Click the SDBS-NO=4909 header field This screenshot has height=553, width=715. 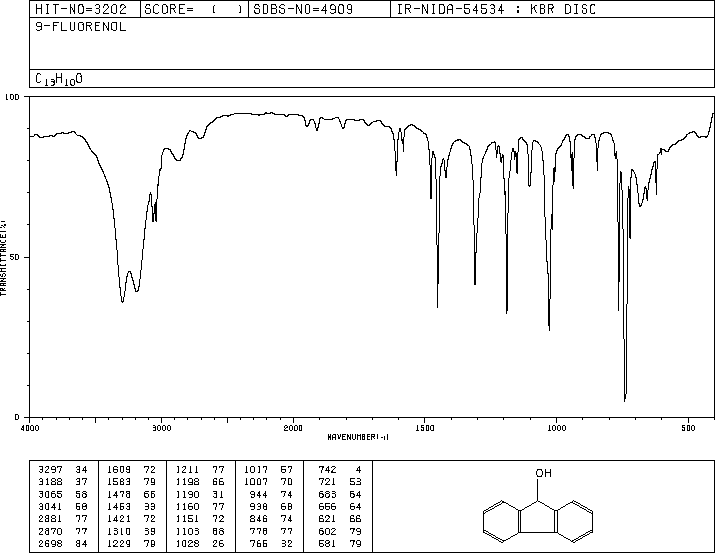click(319, 9)
